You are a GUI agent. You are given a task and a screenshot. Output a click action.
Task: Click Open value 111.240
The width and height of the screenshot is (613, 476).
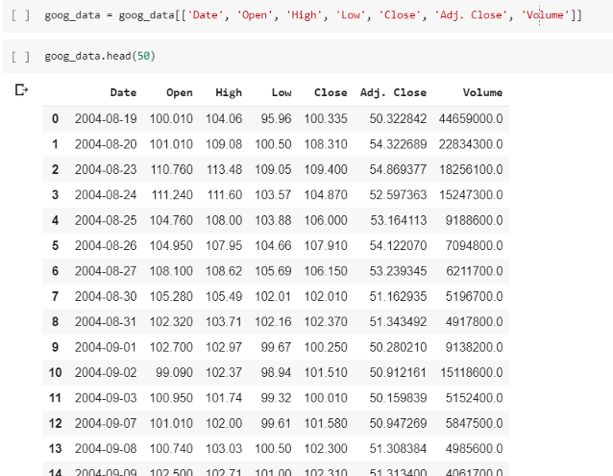pos(172,195)
